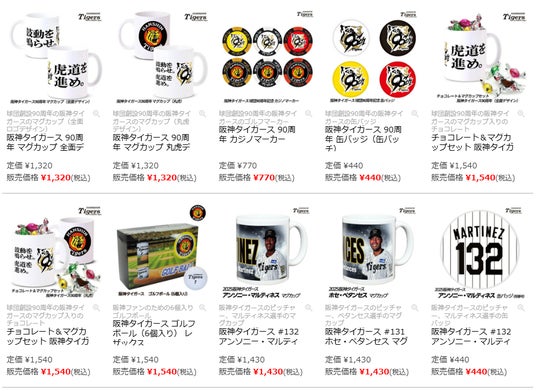Open golf ball box product image
The image size is (536, 391).
(161, 252)
